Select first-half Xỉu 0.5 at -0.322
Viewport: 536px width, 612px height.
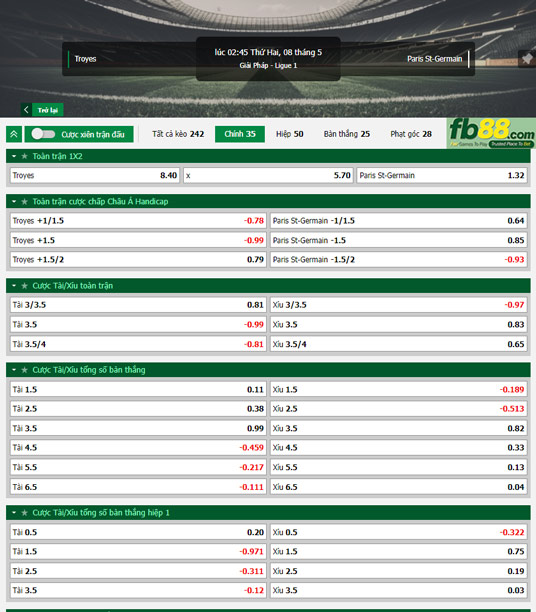(398, 532)
